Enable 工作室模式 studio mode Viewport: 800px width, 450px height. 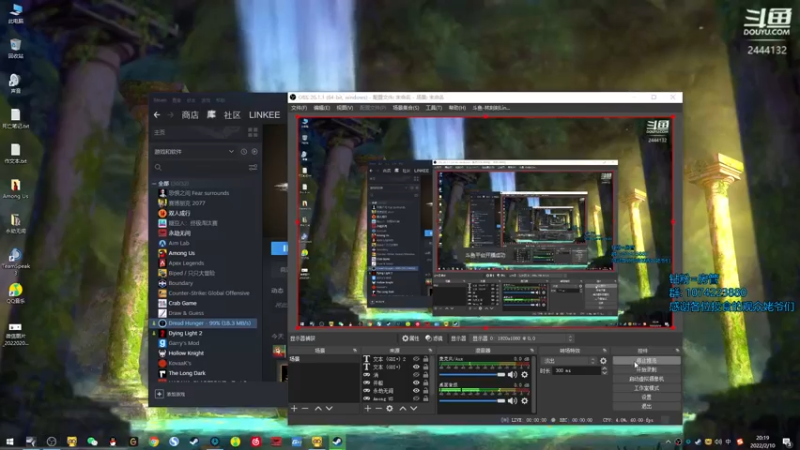[x=646, y=388]
